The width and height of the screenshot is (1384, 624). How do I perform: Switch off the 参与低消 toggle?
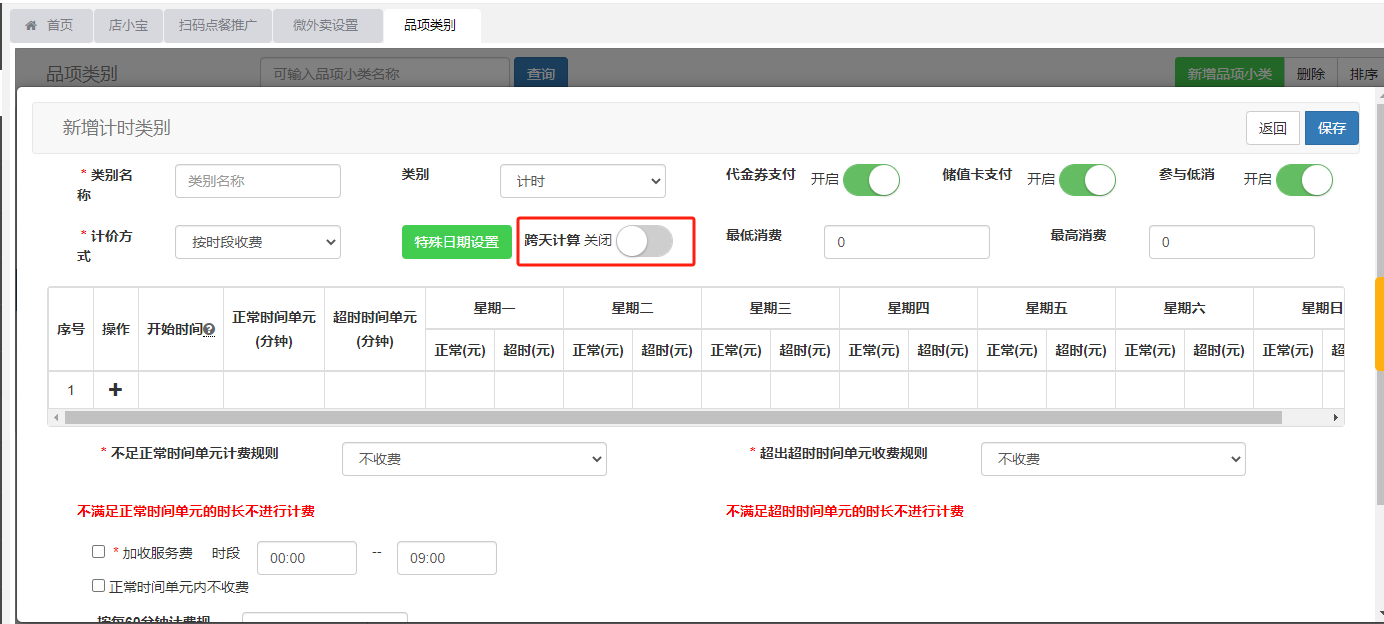pyautogui.click(x=1304, y=180)
